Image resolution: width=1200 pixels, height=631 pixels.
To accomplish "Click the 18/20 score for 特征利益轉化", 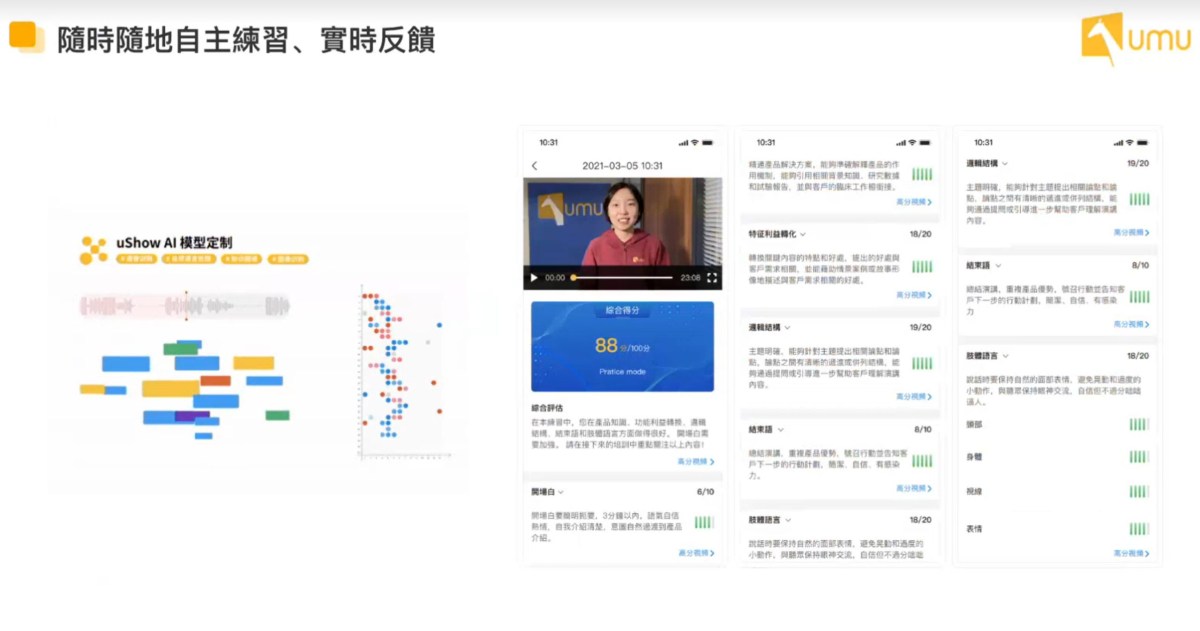I will click(x=921, y=234).
